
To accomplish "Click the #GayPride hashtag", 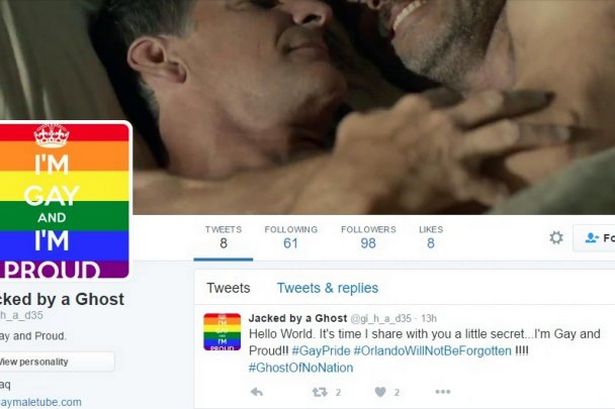I will (x=321, y=351).
